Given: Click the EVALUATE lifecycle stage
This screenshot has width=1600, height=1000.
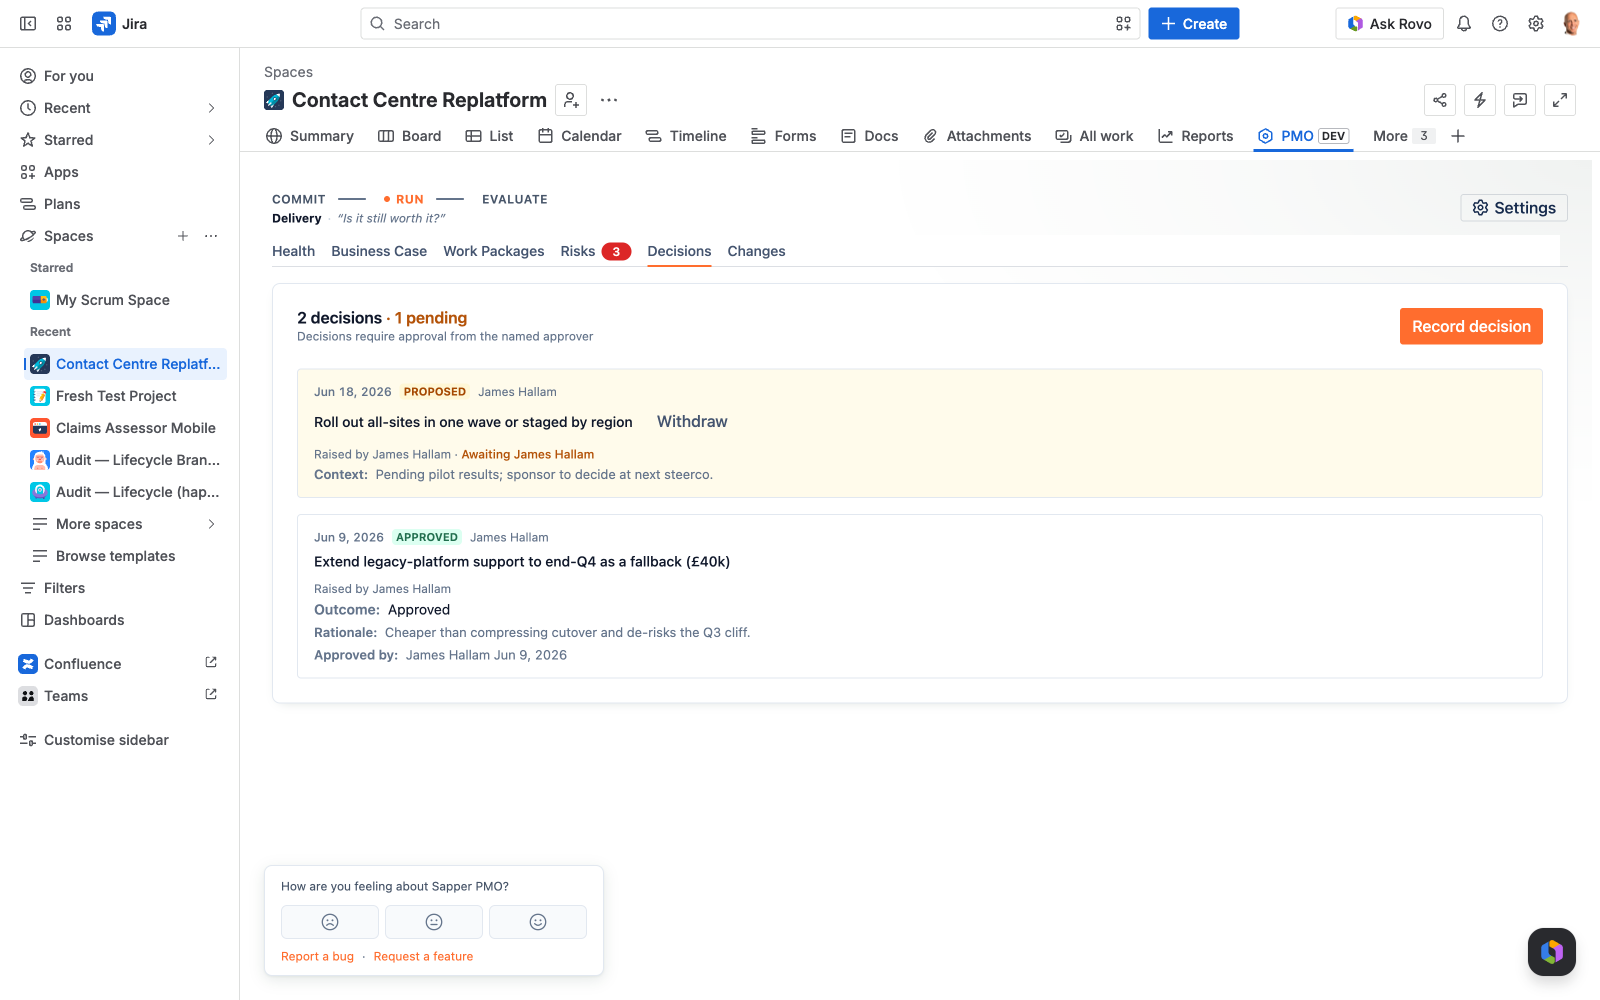Looking at the screenshot, I should point(515,199).
